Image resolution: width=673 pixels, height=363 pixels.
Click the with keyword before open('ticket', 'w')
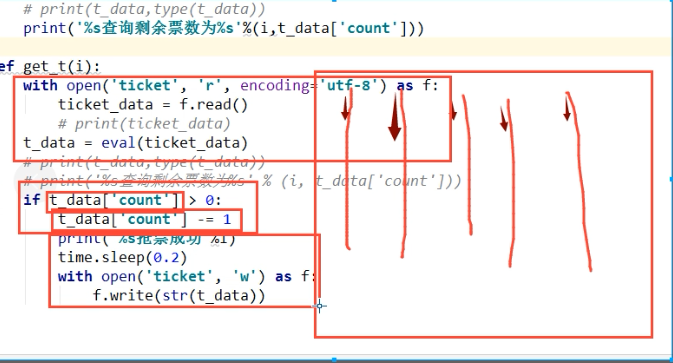75,276
